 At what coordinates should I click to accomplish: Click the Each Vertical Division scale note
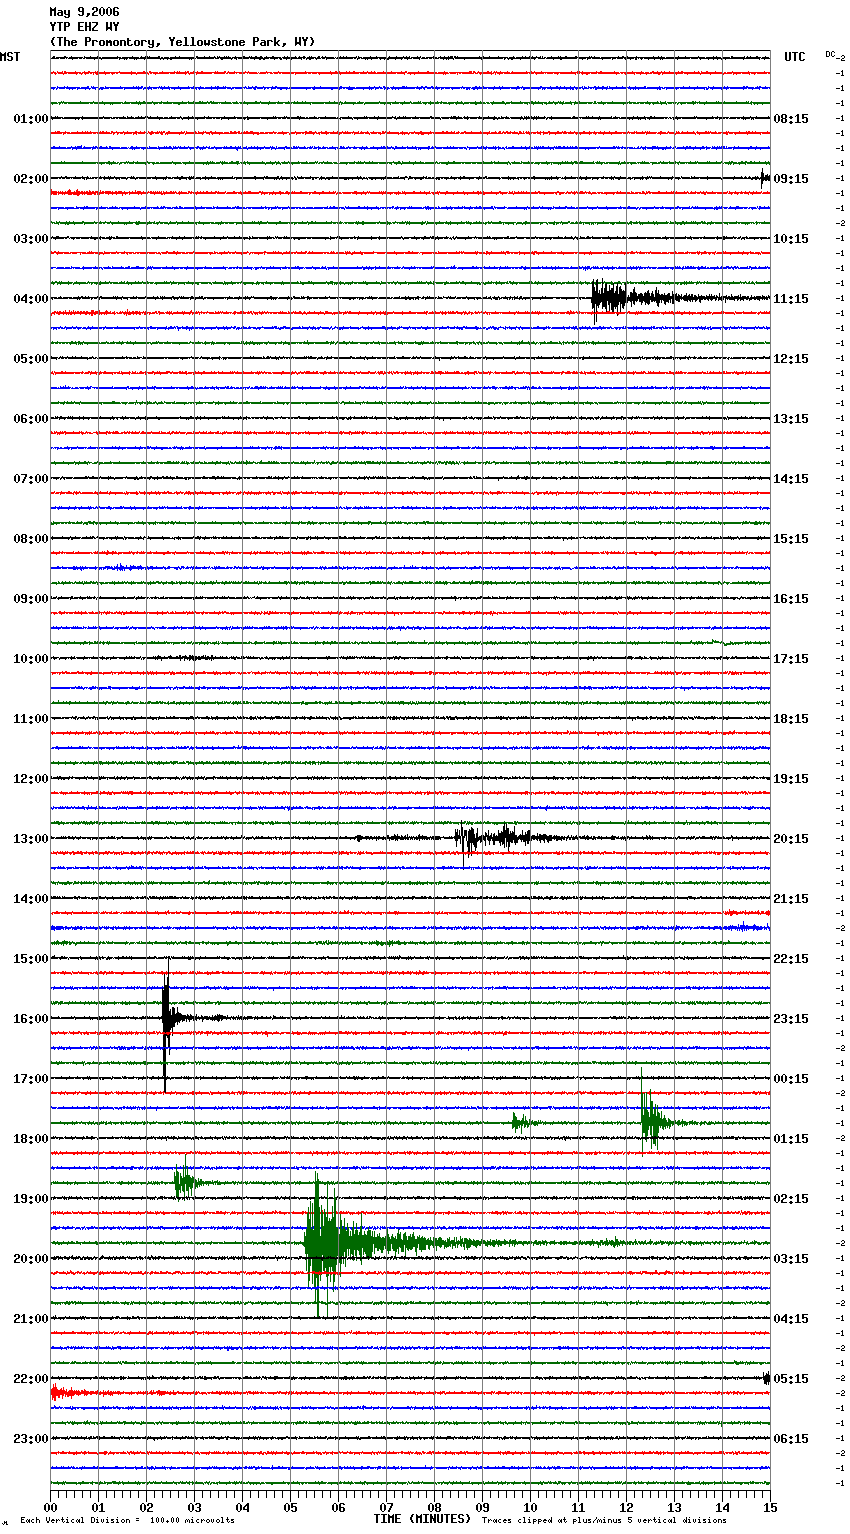(x=127, y=1520)
